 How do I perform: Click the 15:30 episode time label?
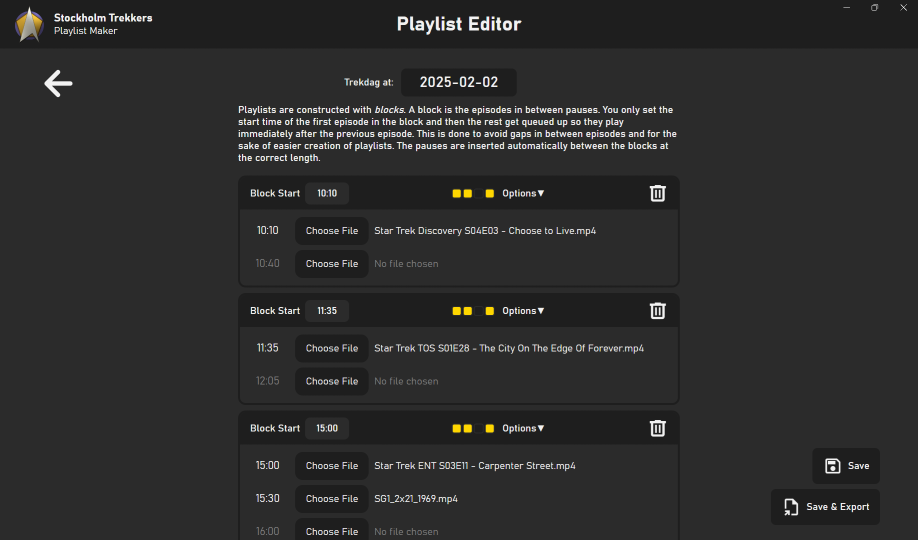pyautogui.click(x=268, y=498)
